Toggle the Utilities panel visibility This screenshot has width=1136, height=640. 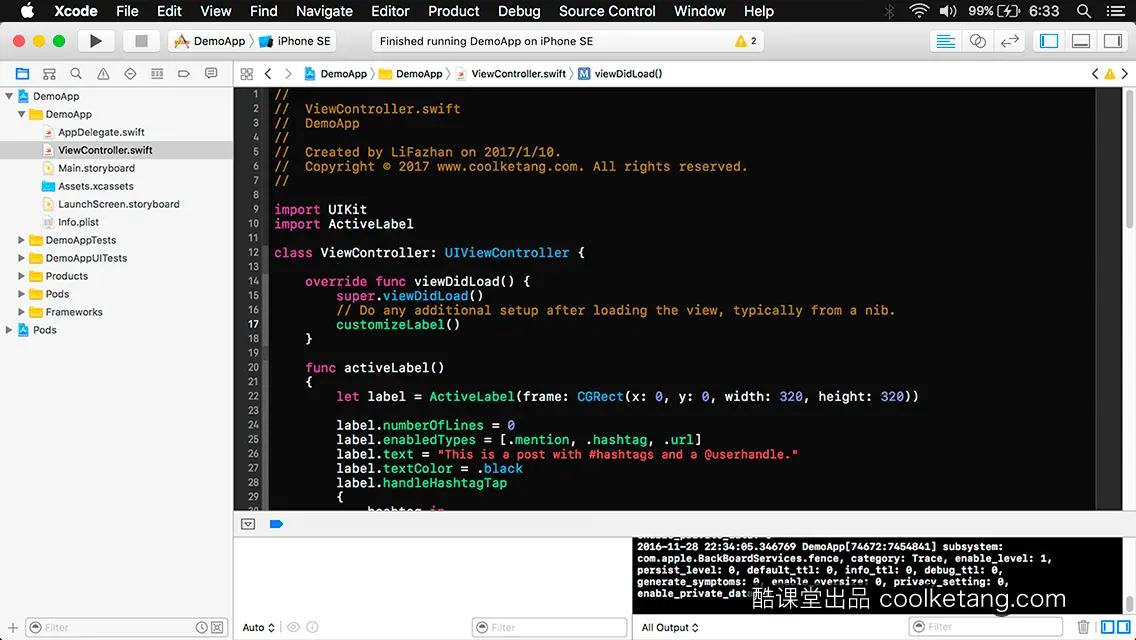[1113, 41]
